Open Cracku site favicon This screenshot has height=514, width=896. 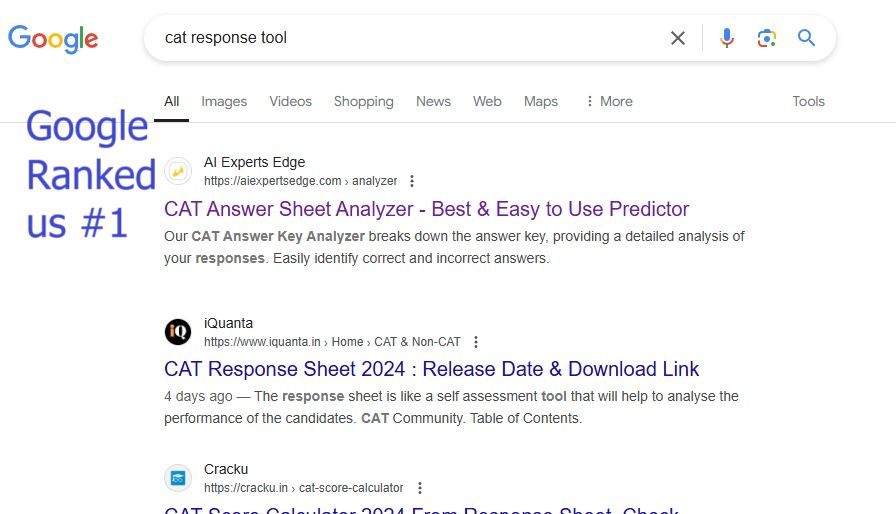point(178,478)
